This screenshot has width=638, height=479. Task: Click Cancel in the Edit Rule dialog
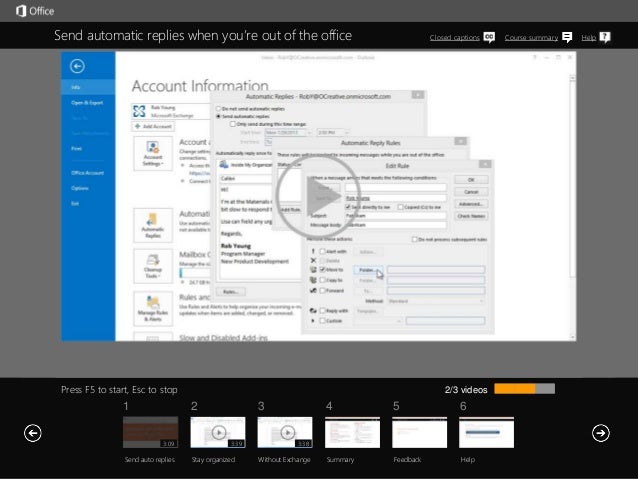point(471,192)
